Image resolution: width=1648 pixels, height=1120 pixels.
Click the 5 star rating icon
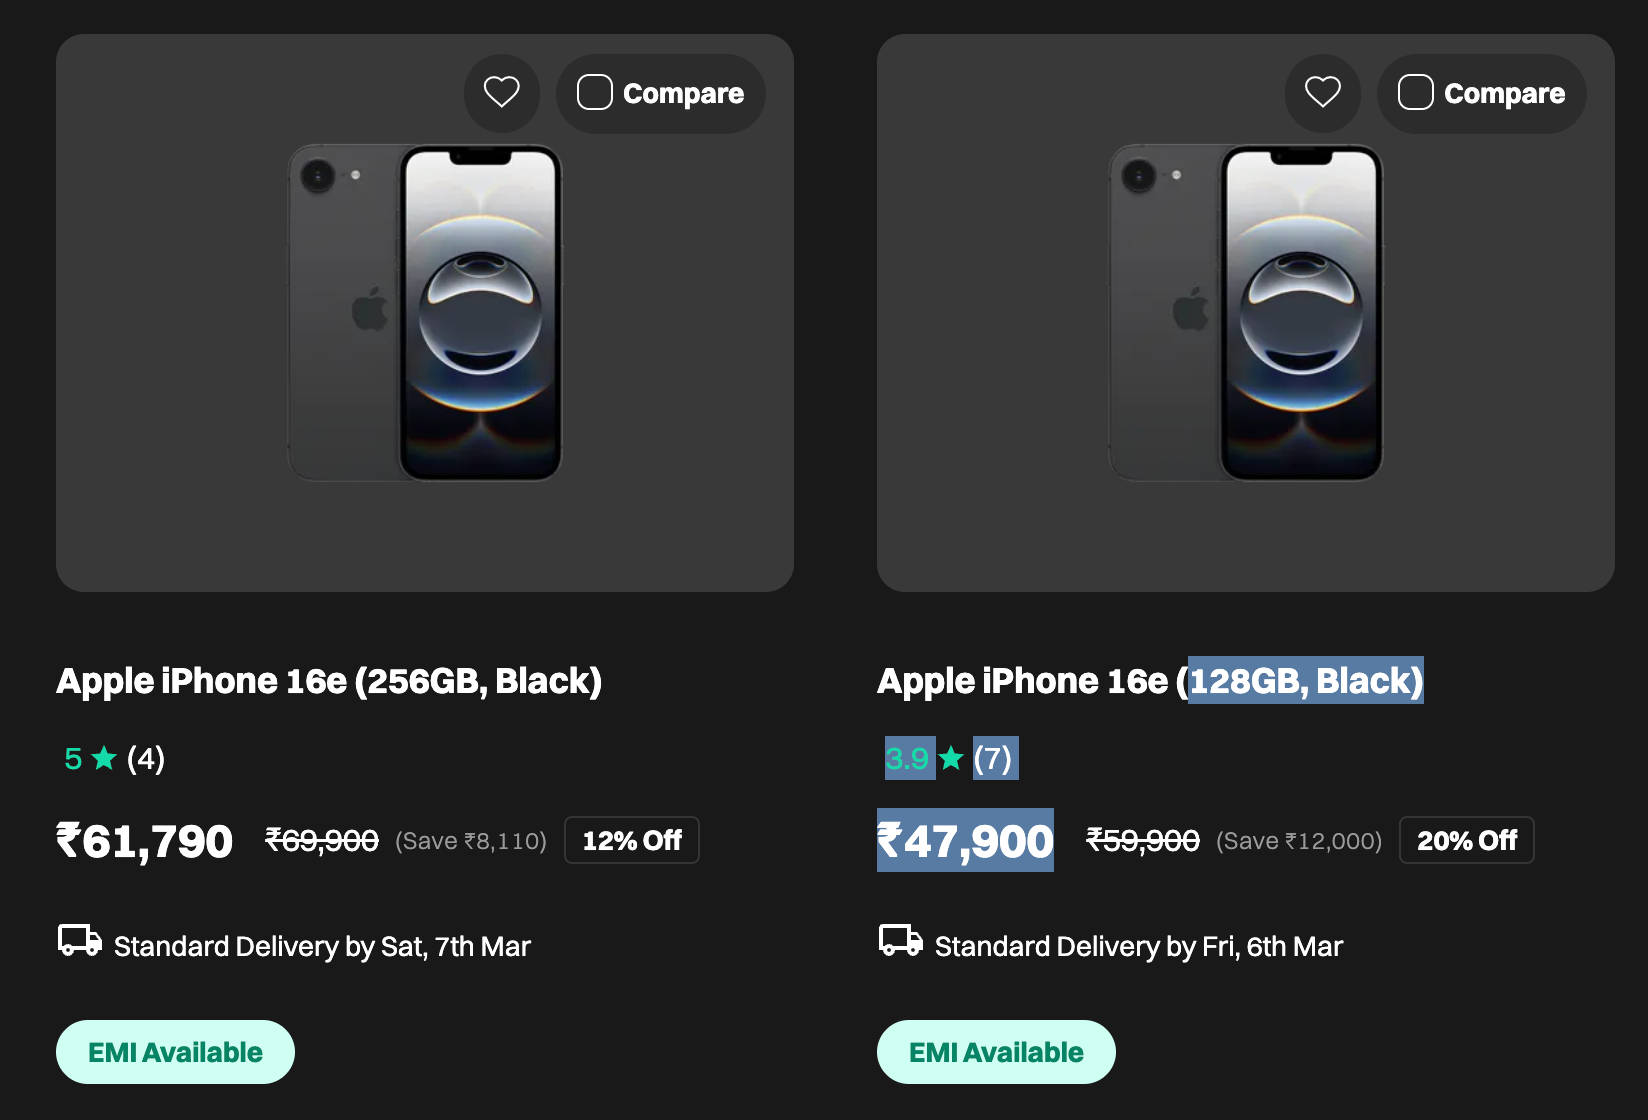tap(104, 758)
